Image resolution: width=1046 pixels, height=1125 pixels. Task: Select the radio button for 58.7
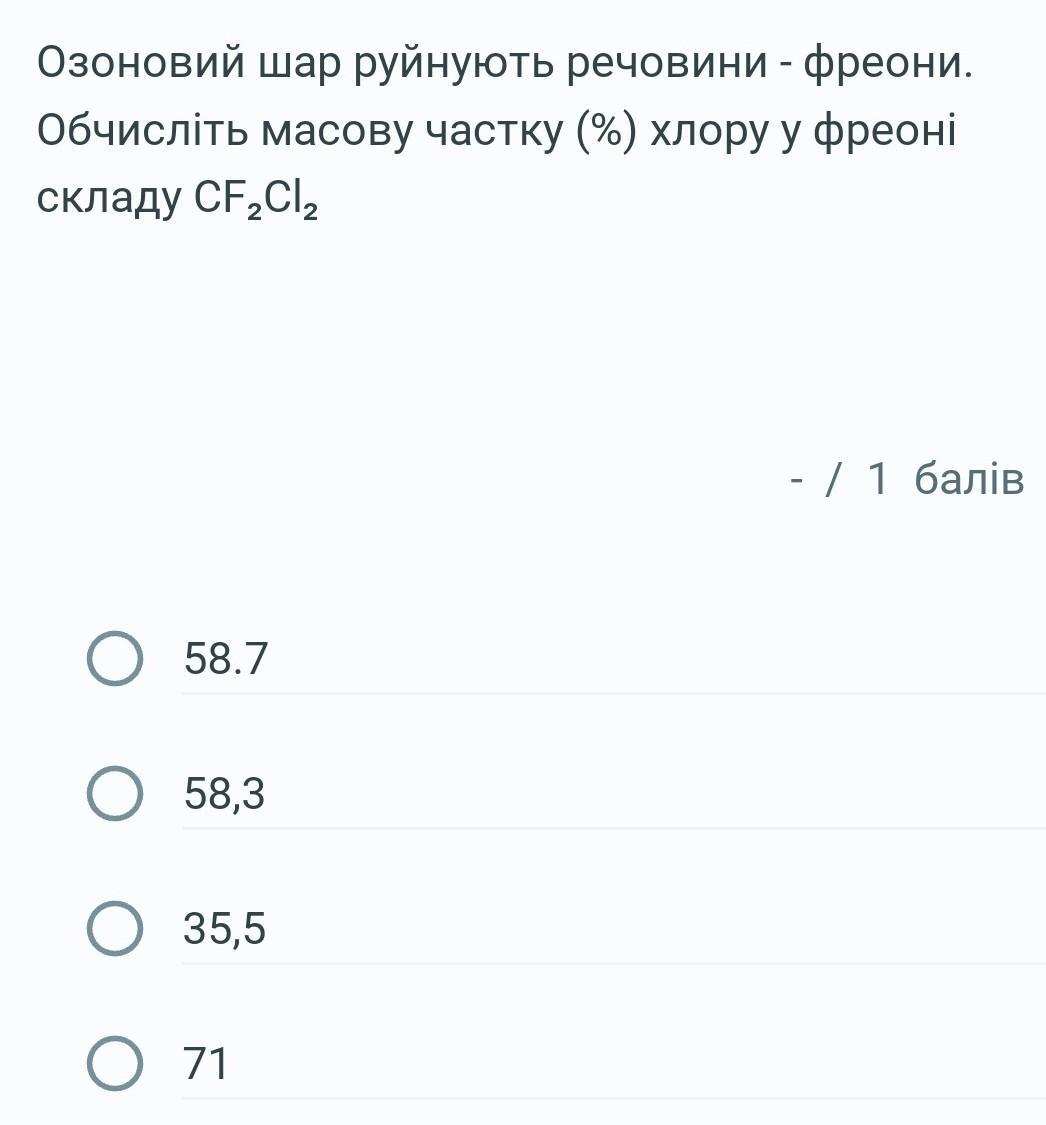(x=115, y=659)
